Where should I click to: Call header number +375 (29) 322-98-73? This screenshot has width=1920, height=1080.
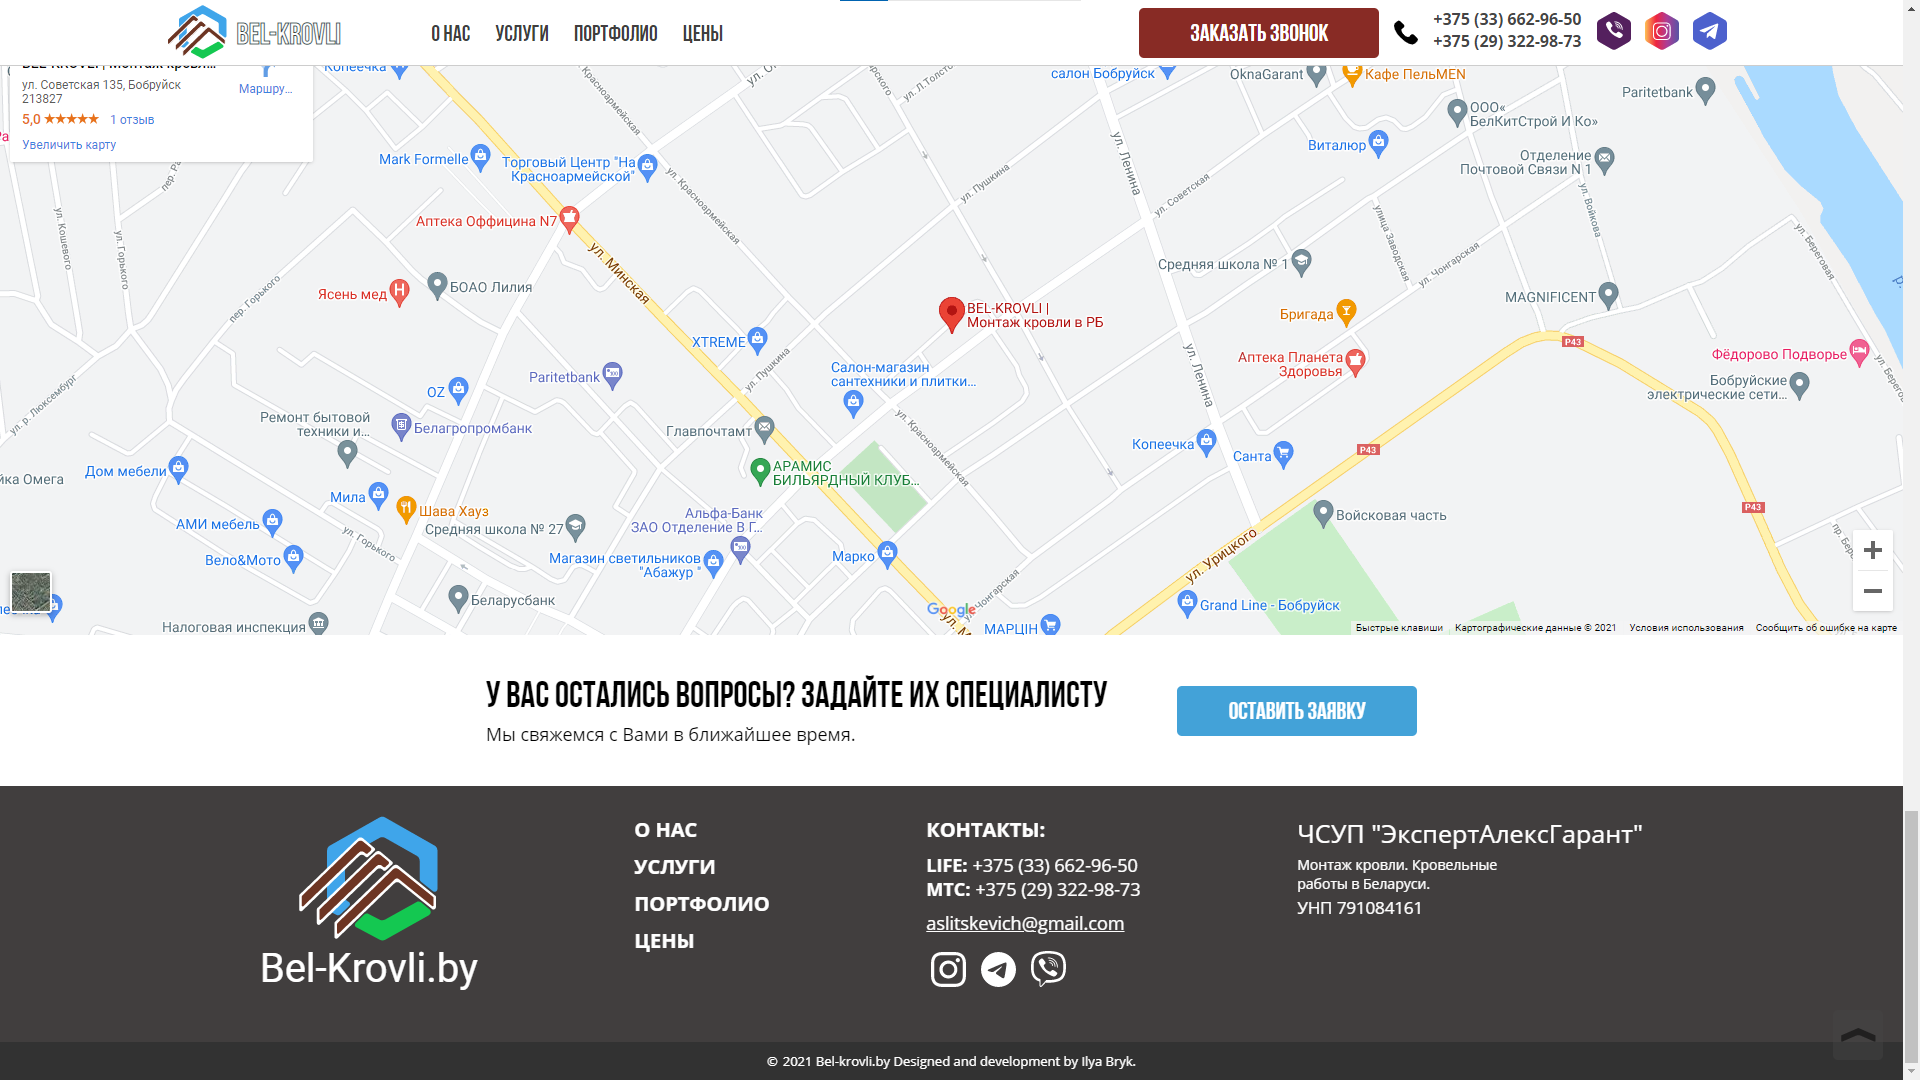1507,41
